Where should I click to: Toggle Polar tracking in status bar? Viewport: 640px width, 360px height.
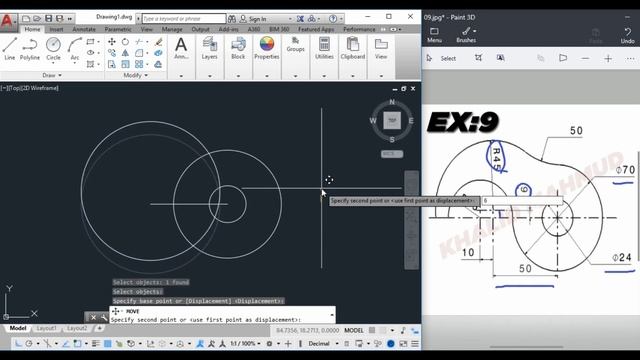coord(29,344)
